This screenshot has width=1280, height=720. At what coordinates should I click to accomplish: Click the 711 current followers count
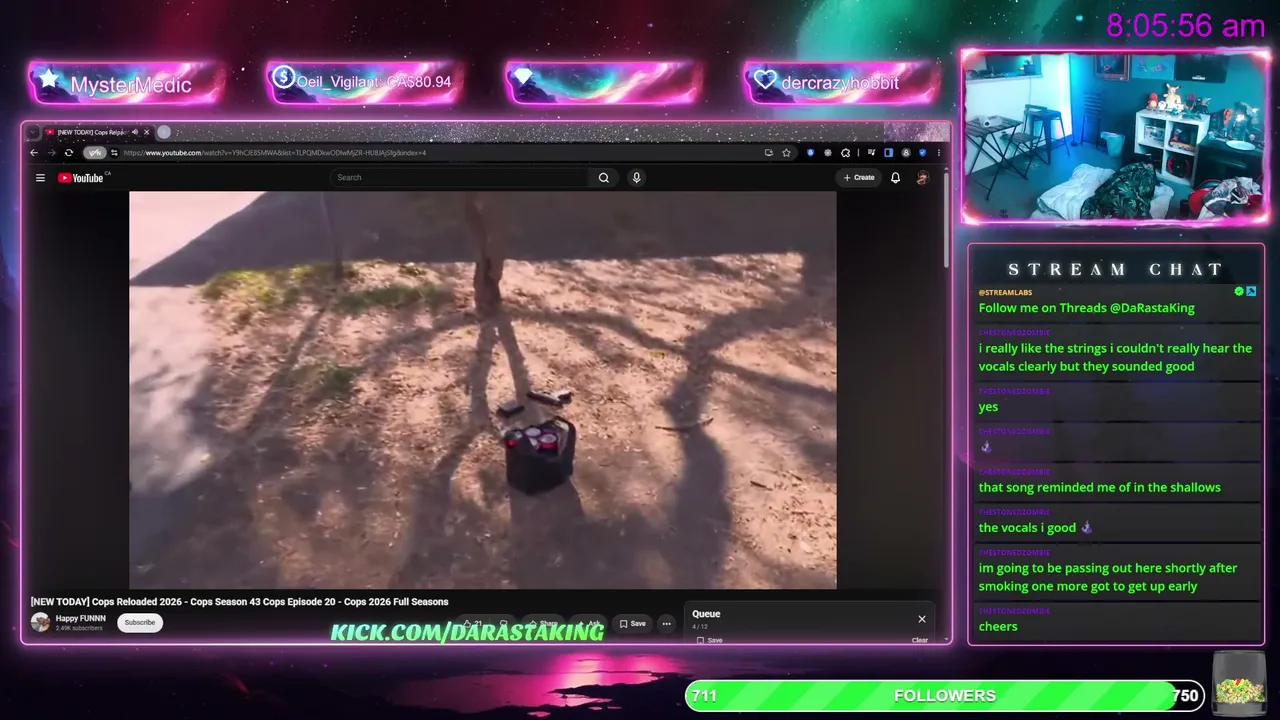(704, 696)
